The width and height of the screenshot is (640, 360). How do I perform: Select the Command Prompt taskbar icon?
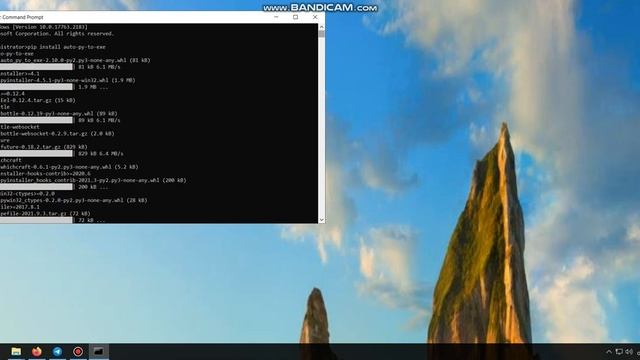click(x=99, y=351)
